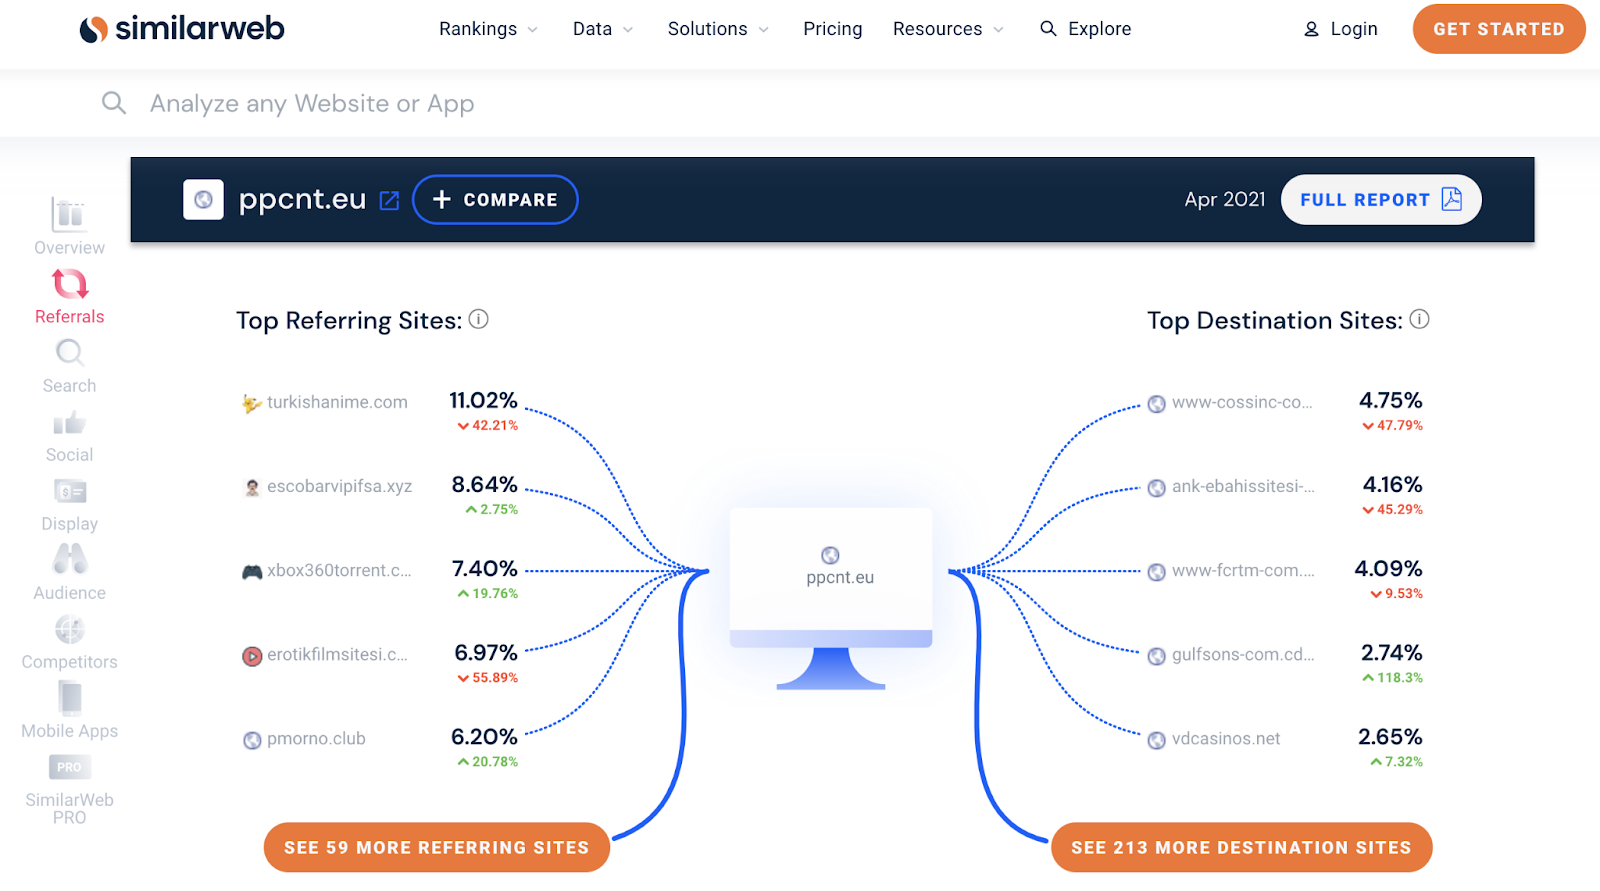Click info icon next to Top Referring Sites

tap(479, 320)
